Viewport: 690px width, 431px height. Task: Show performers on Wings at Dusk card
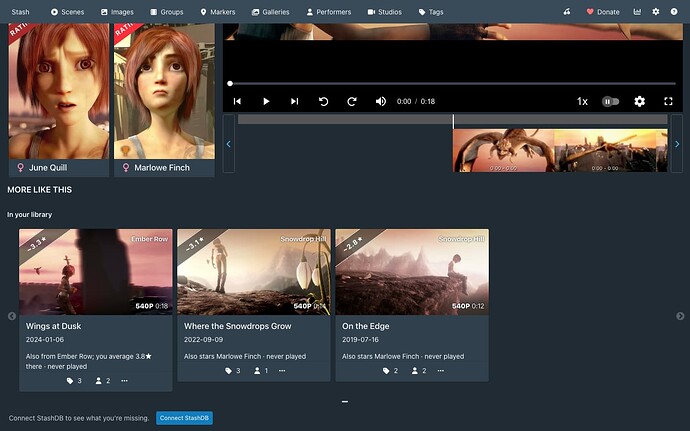click(103, 381)
